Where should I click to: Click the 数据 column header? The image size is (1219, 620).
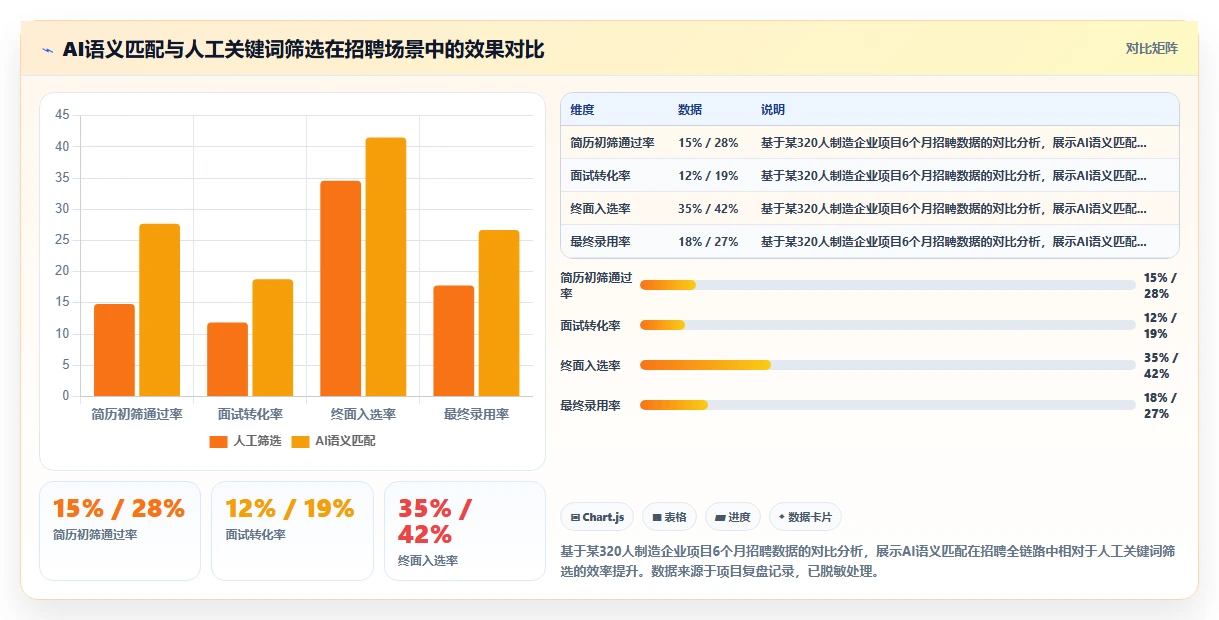(690, 110)
